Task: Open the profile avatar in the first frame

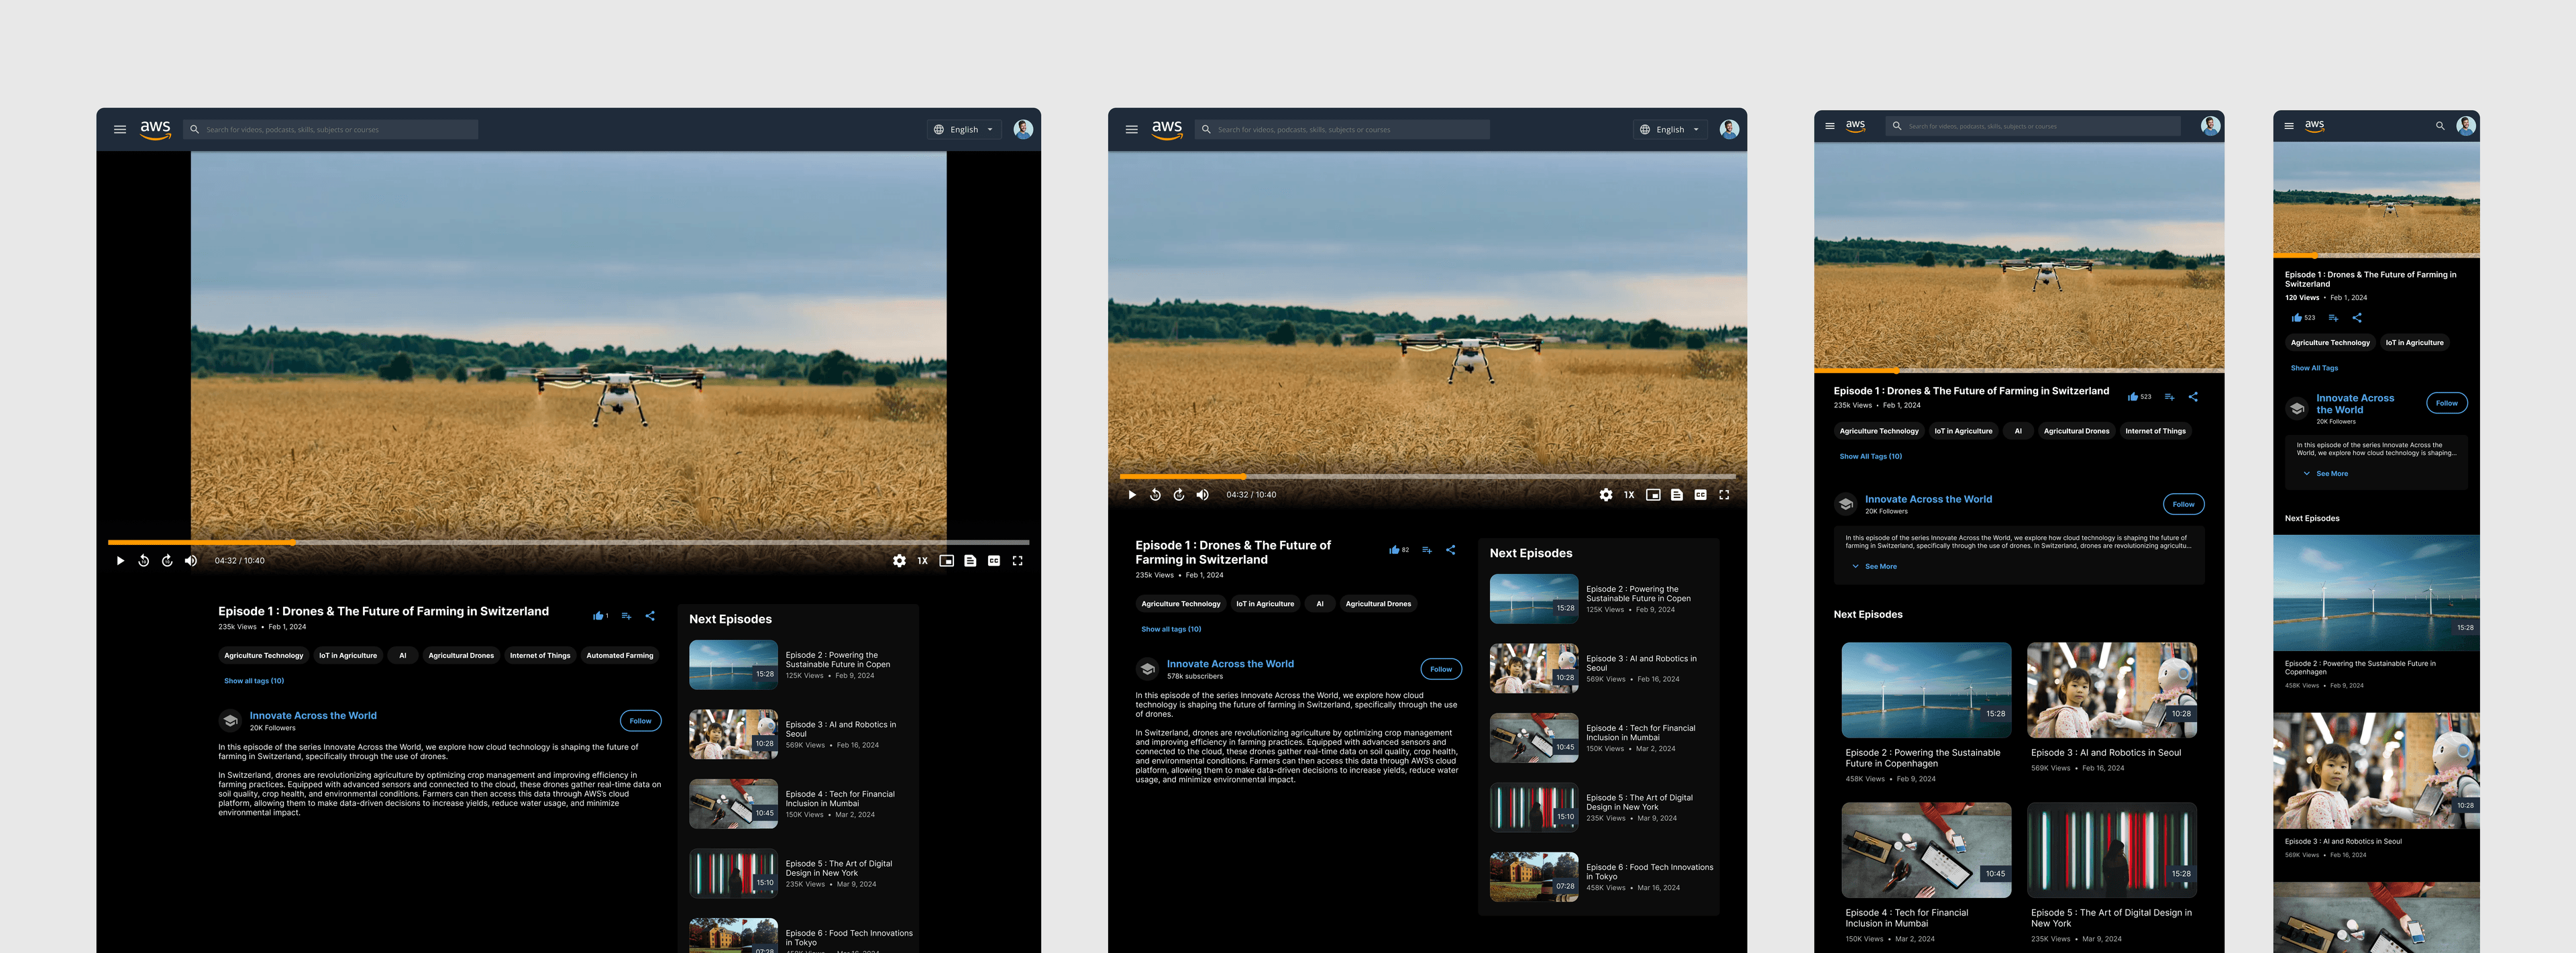Action: click(1023, 129)
